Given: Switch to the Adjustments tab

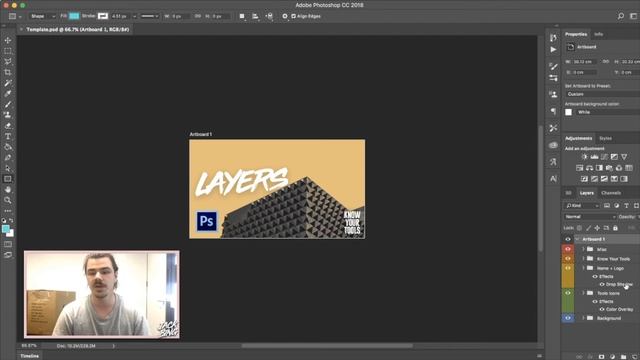Looking at the screenshot, I should [x=578, y=138].
